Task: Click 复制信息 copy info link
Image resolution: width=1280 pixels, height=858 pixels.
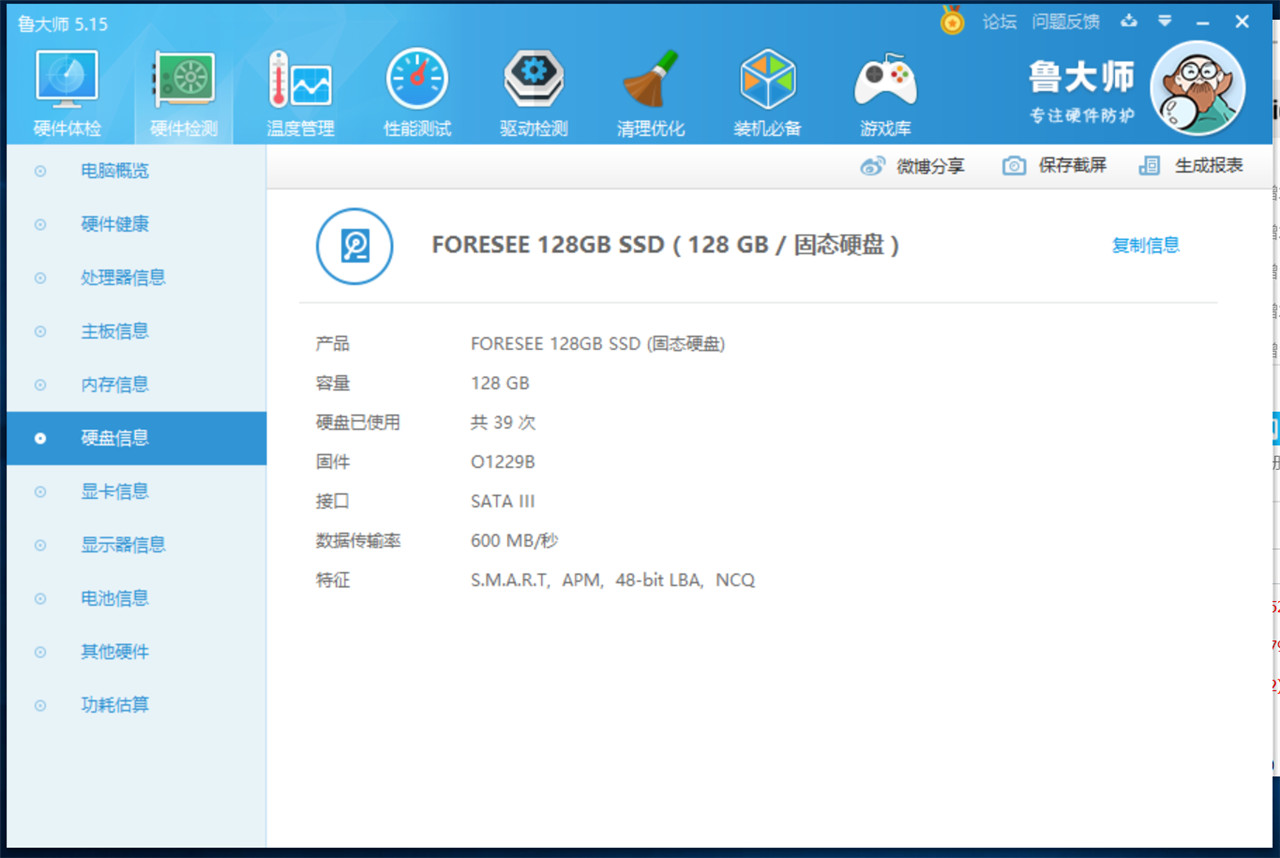Action: tap(1146, 245)
